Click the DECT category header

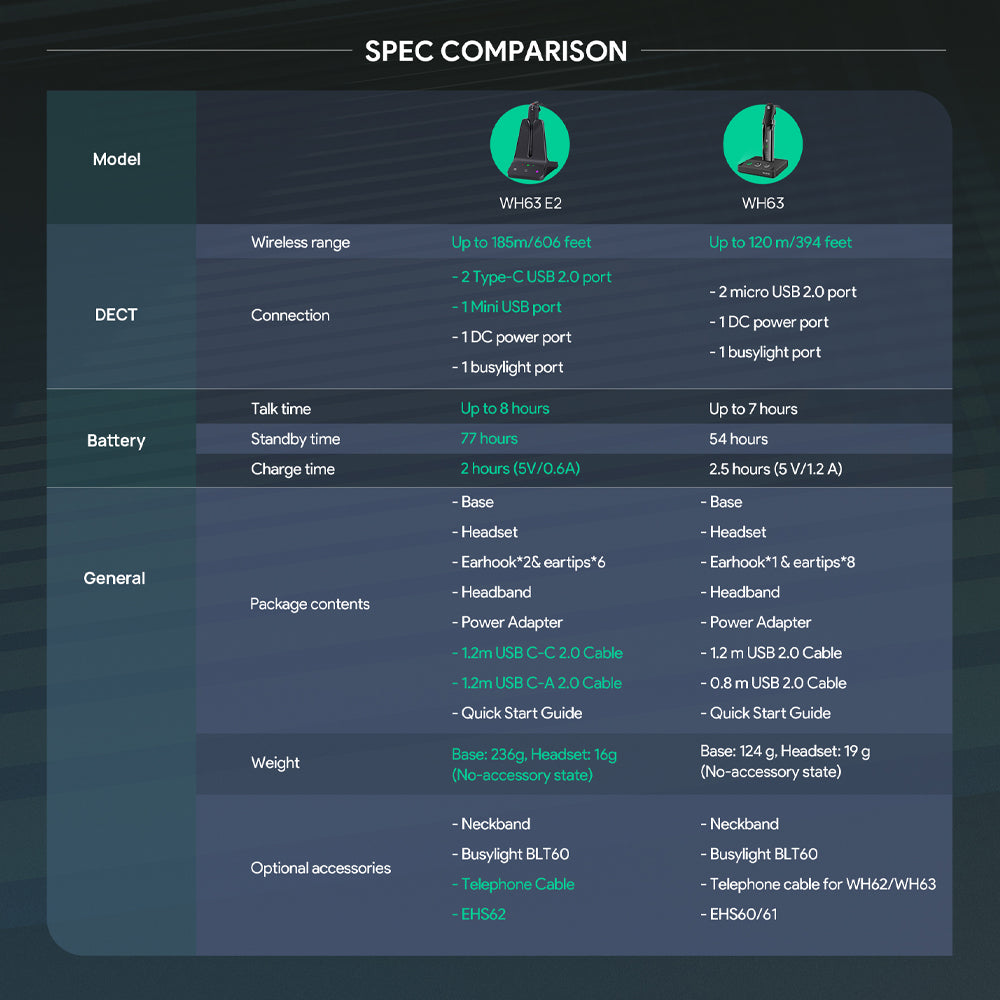click(x=116, y=314)
